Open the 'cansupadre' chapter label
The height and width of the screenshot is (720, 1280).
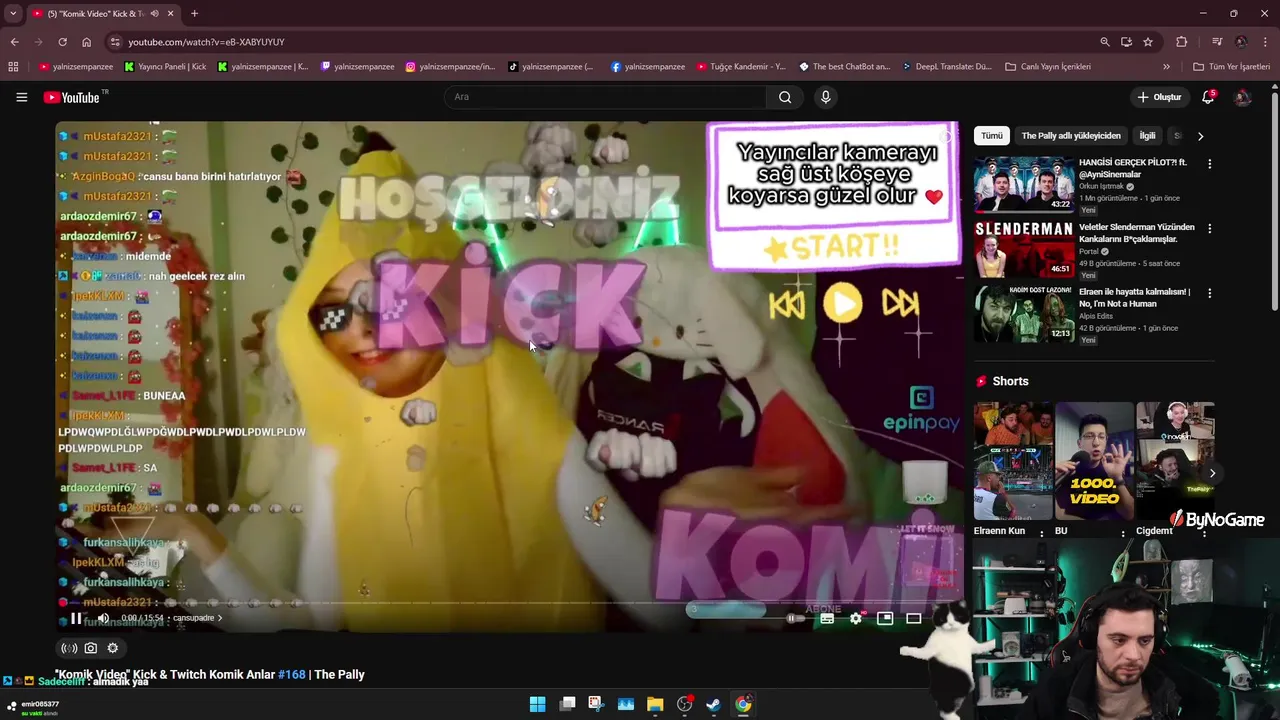click(198, 618)
